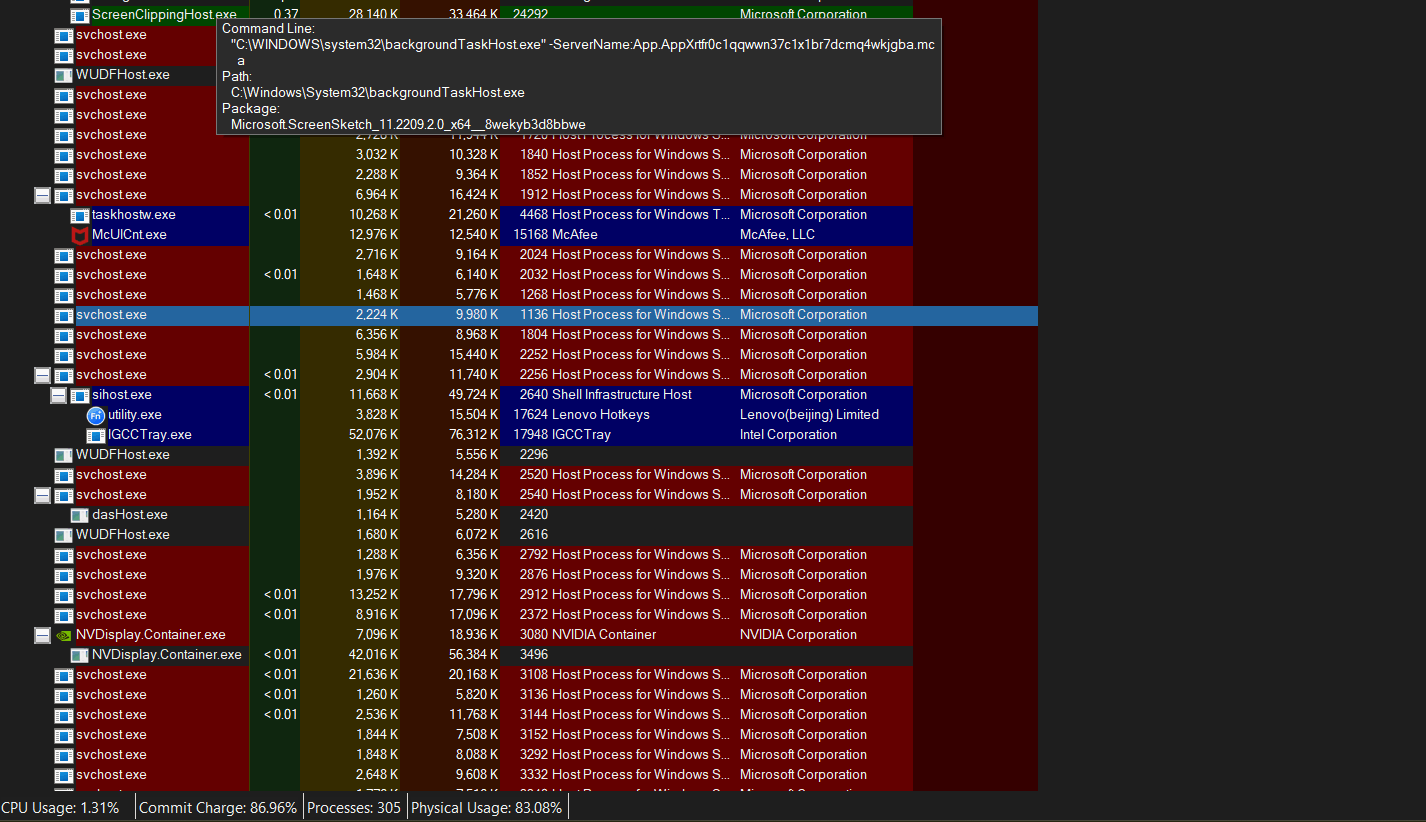Select the dasHost.exe process name
The width and height of the screenshot is (1426, 822).
pyautogui.click(x=130, y=515)
